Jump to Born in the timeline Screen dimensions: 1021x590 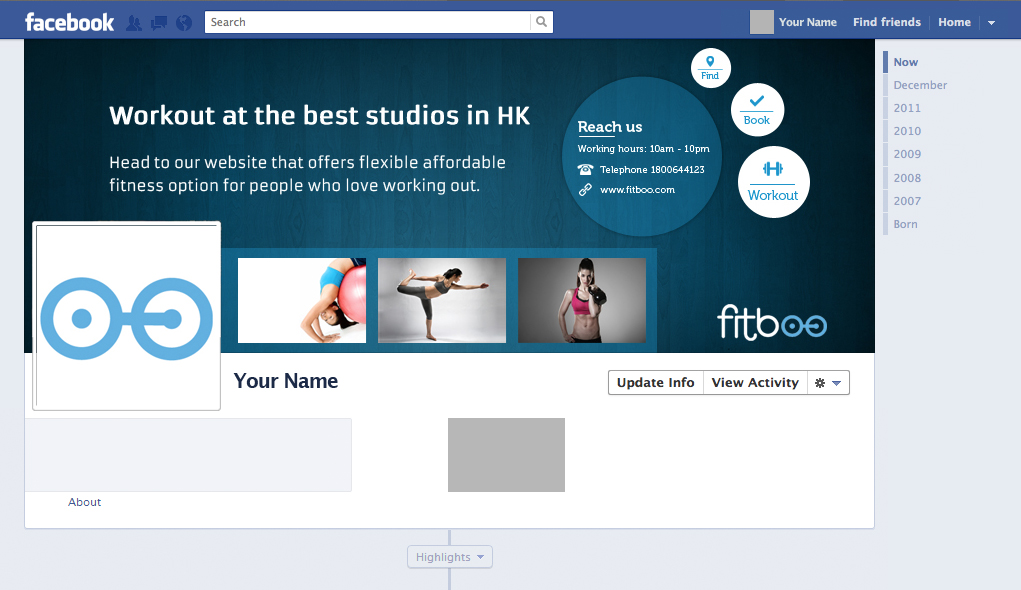(x=905, y=224)
